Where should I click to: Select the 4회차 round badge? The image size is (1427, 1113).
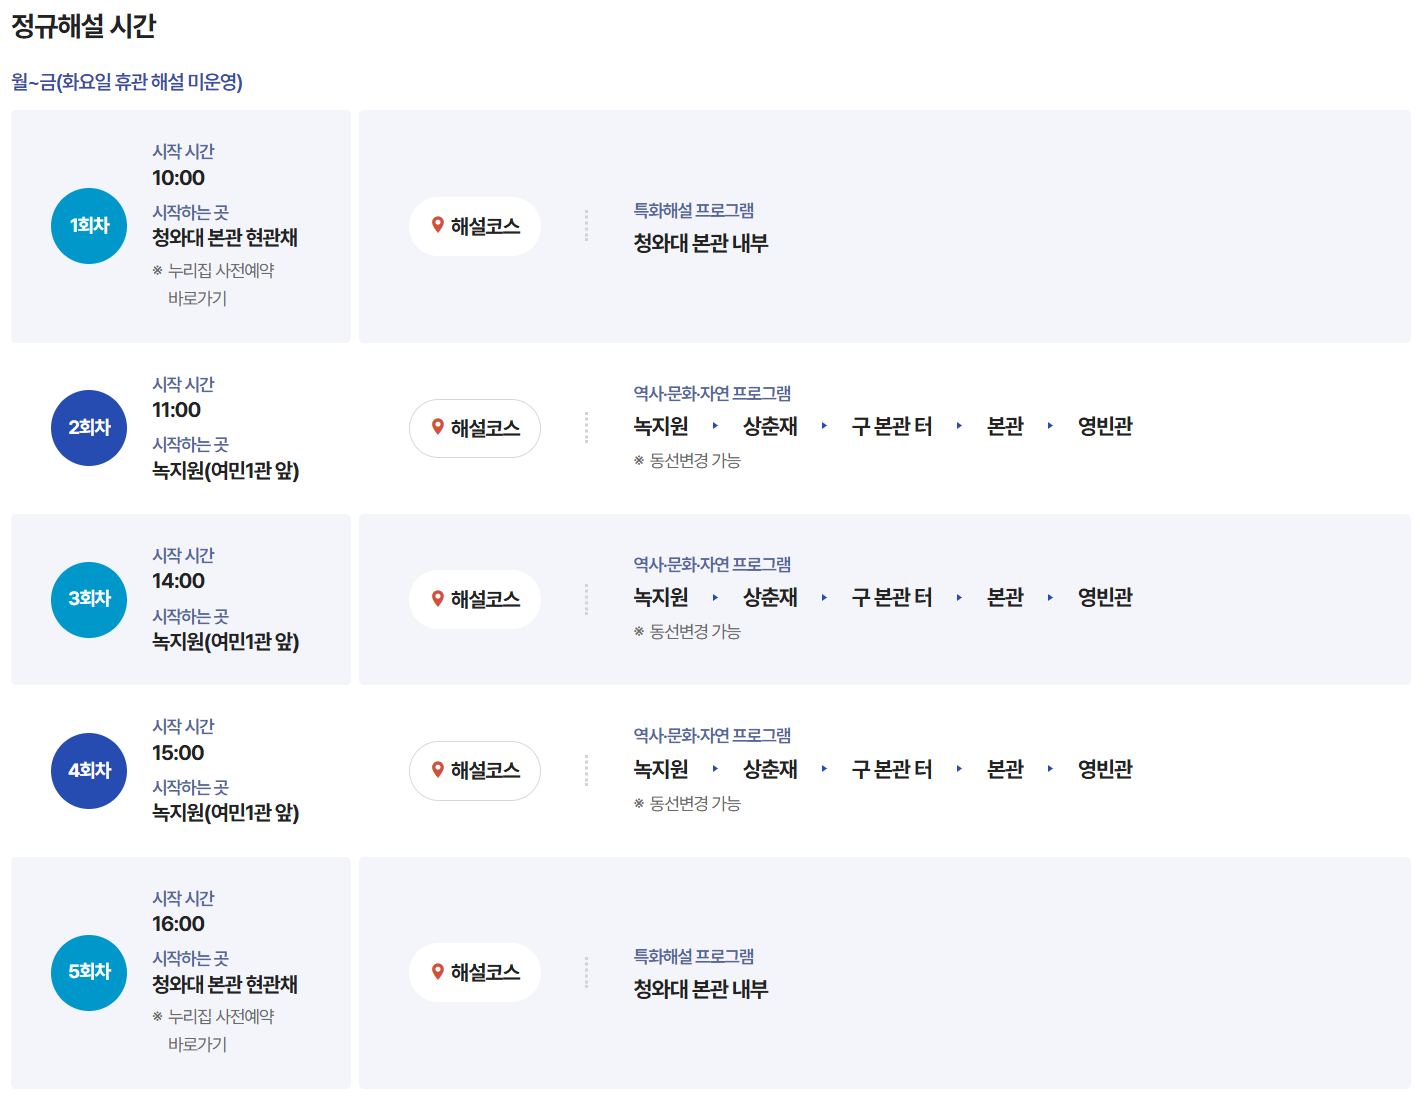88,771
